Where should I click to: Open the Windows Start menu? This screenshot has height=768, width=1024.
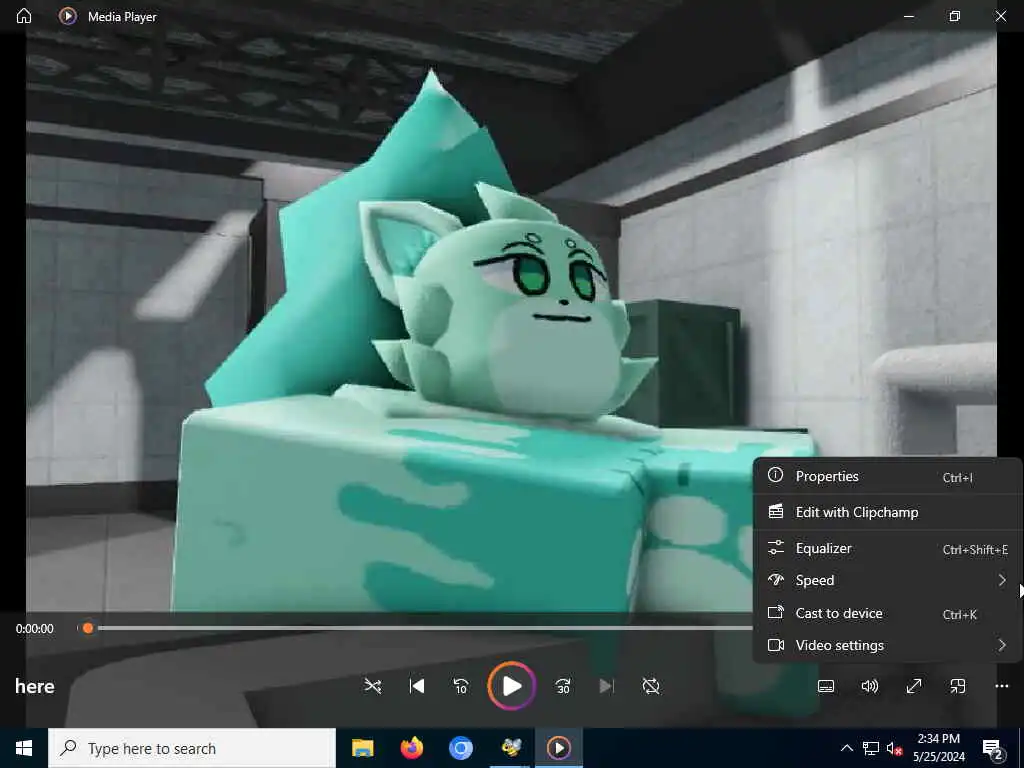click(24, 748)
